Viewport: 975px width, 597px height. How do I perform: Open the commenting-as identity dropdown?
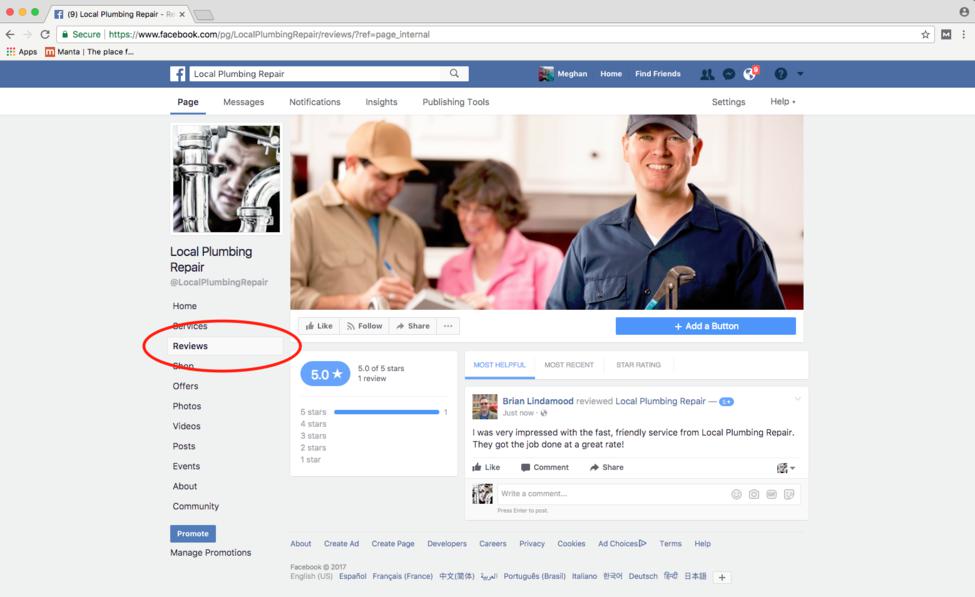pos(786,468)
